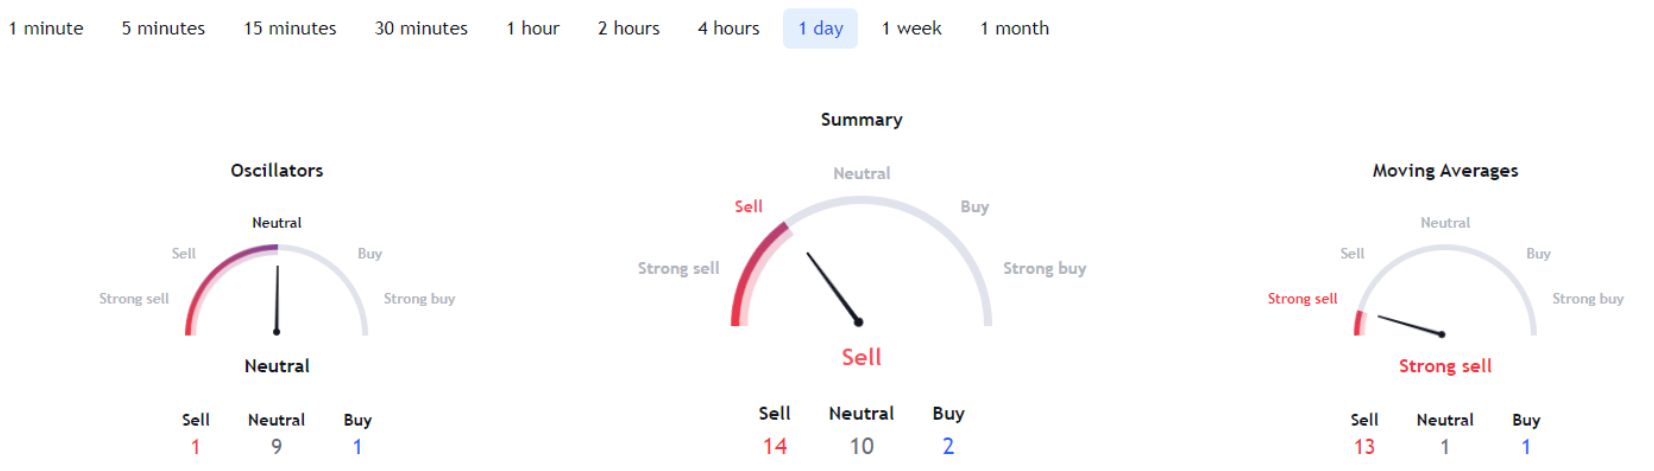1654x471 pixels.
Task: Click Moving Averages sell count 13
Action: (x=1364, y=447)
